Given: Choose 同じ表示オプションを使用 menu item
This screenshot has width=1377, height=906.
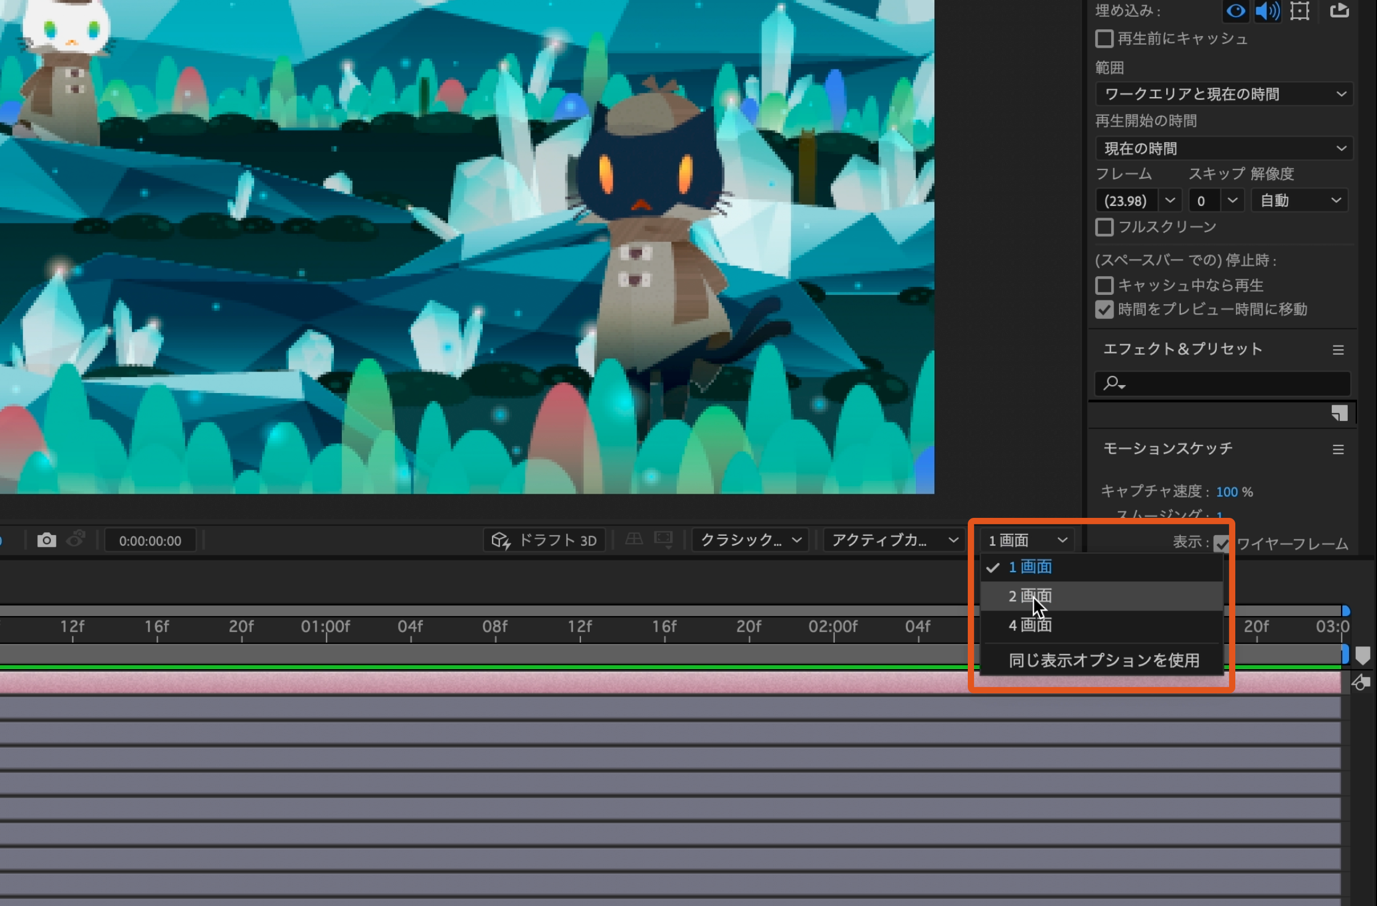Looking at the screenshot, I should click(x=1101, y=660).
